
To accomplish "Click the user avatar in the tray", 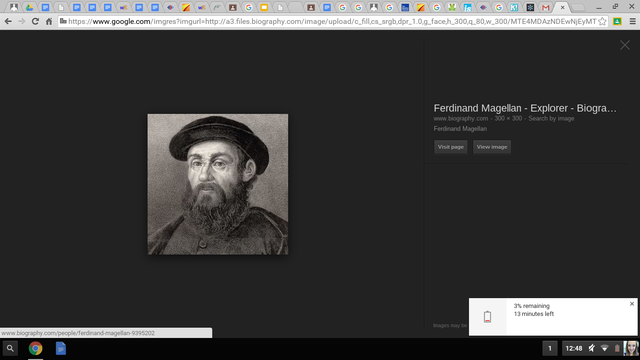I will [631, 349].
